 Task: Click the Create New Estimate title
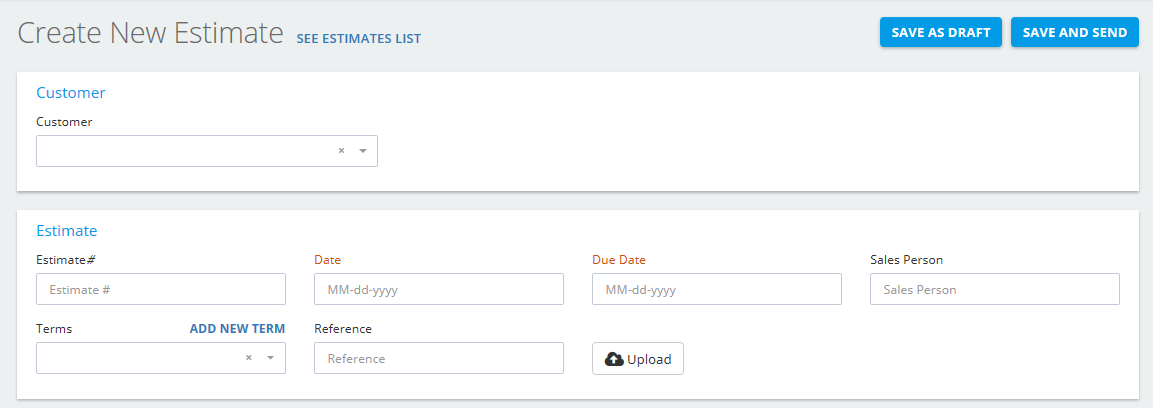click(150, 34)
